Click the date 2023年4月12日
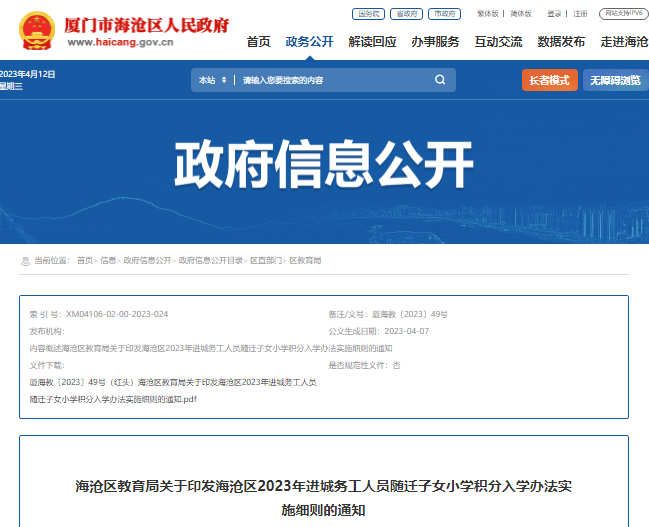The width and height of the screenshot is (649, 527). coord(28,74)
